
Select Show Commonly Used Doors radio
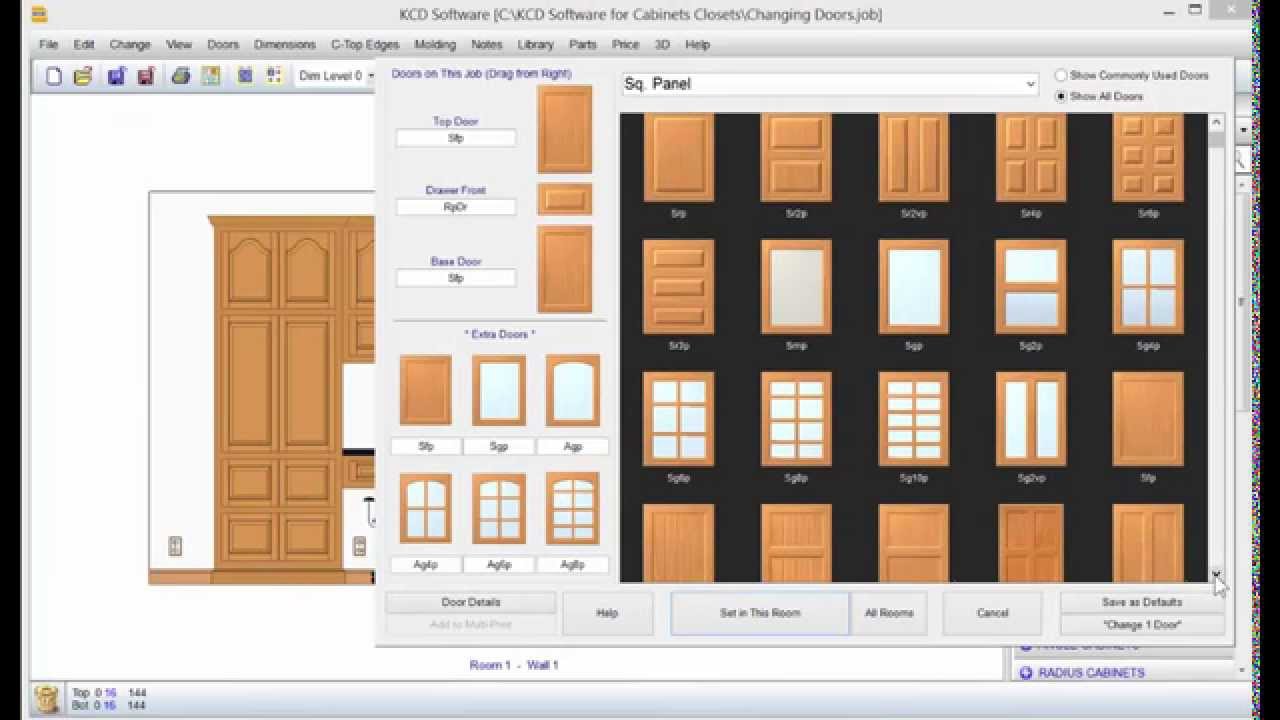1061,75
